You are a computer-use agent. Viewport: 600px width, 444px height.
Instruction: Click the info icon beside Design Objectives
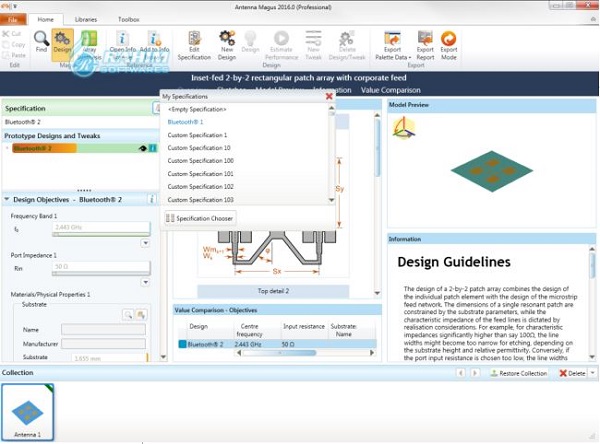[x=152, y=199]
